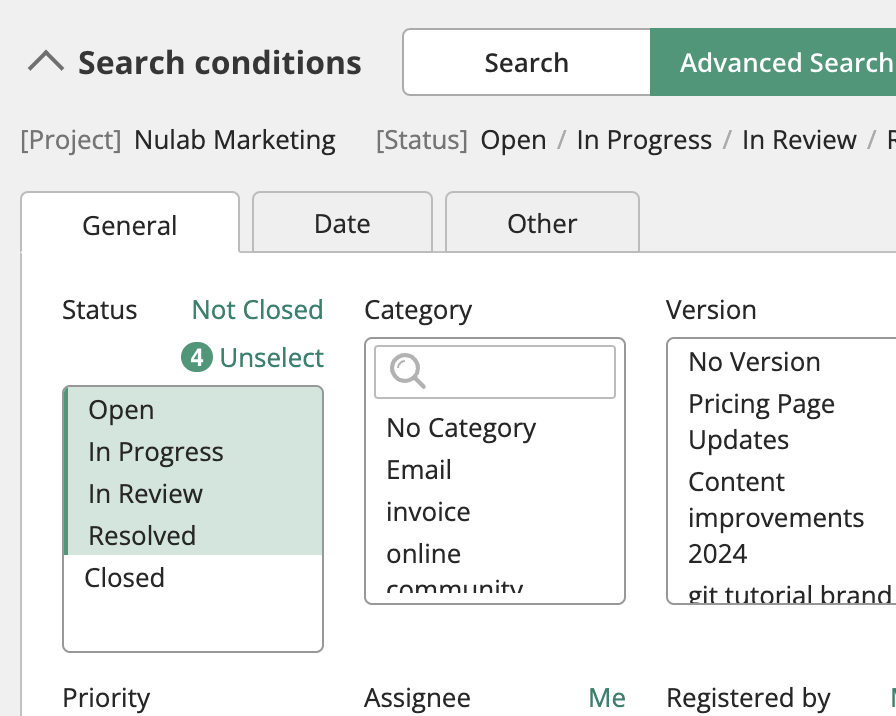896x716 pixels.
Task: Deselect the Open status option
Action: tap(121, 410)
